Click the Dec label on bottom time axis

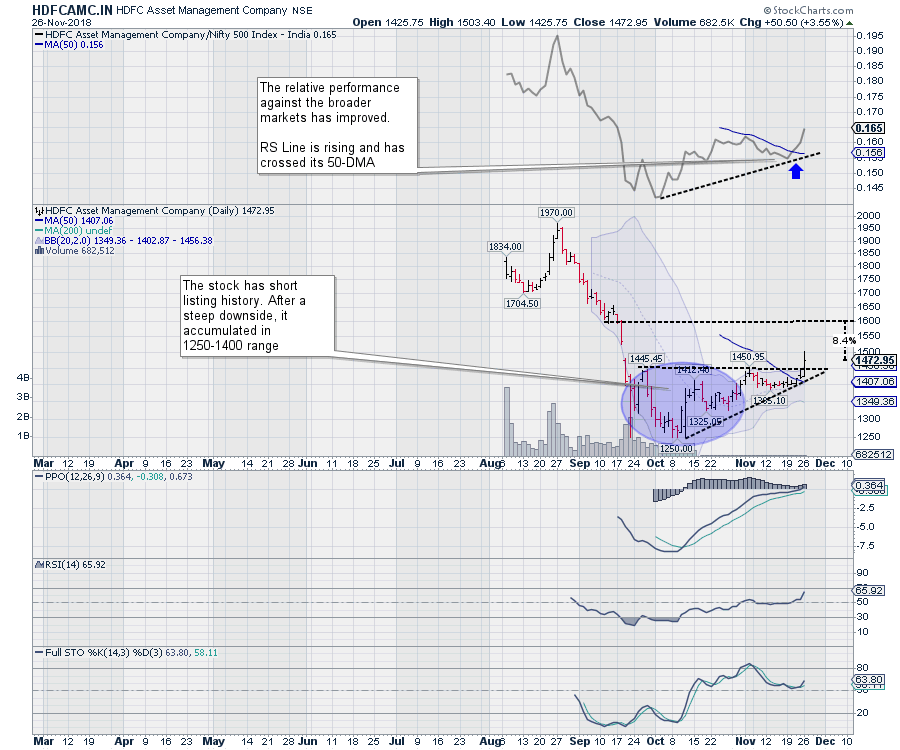[825, 741]
